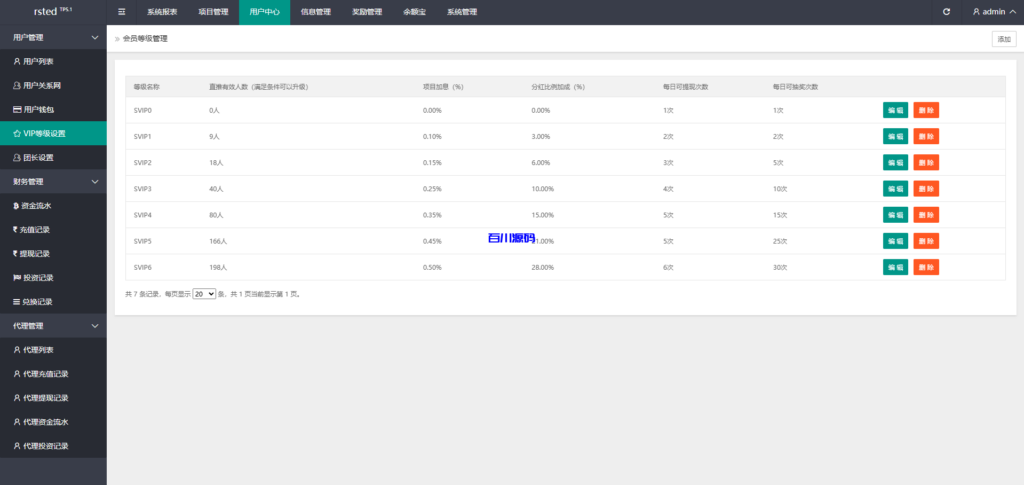
Task: Click 删除 for the SVIP2 row
Action: pos(926,163)
